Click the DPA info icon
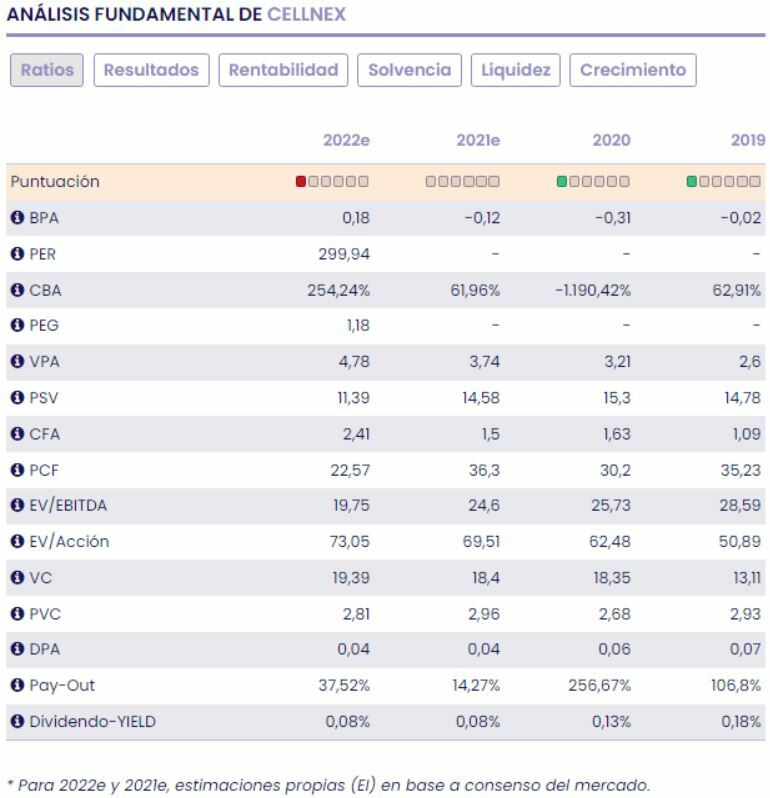The height and width of the screenshot is (798, 770). [16, 649]
